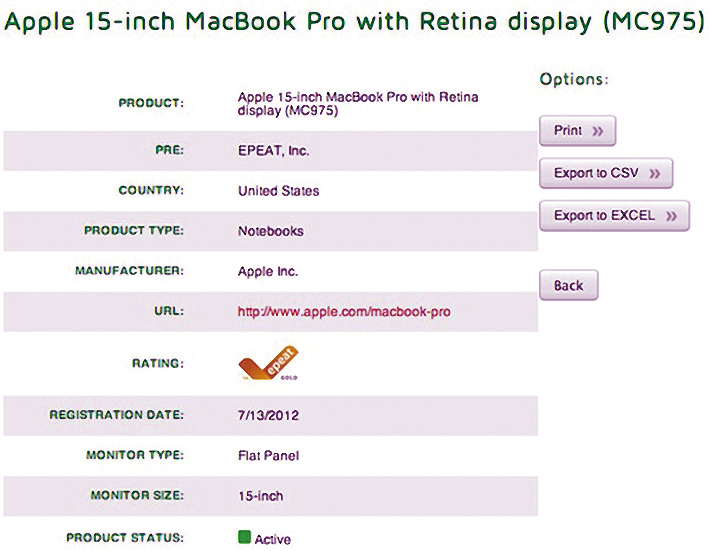
Task: Click the 'Options:' heading
Action: (x=574, y=79)
